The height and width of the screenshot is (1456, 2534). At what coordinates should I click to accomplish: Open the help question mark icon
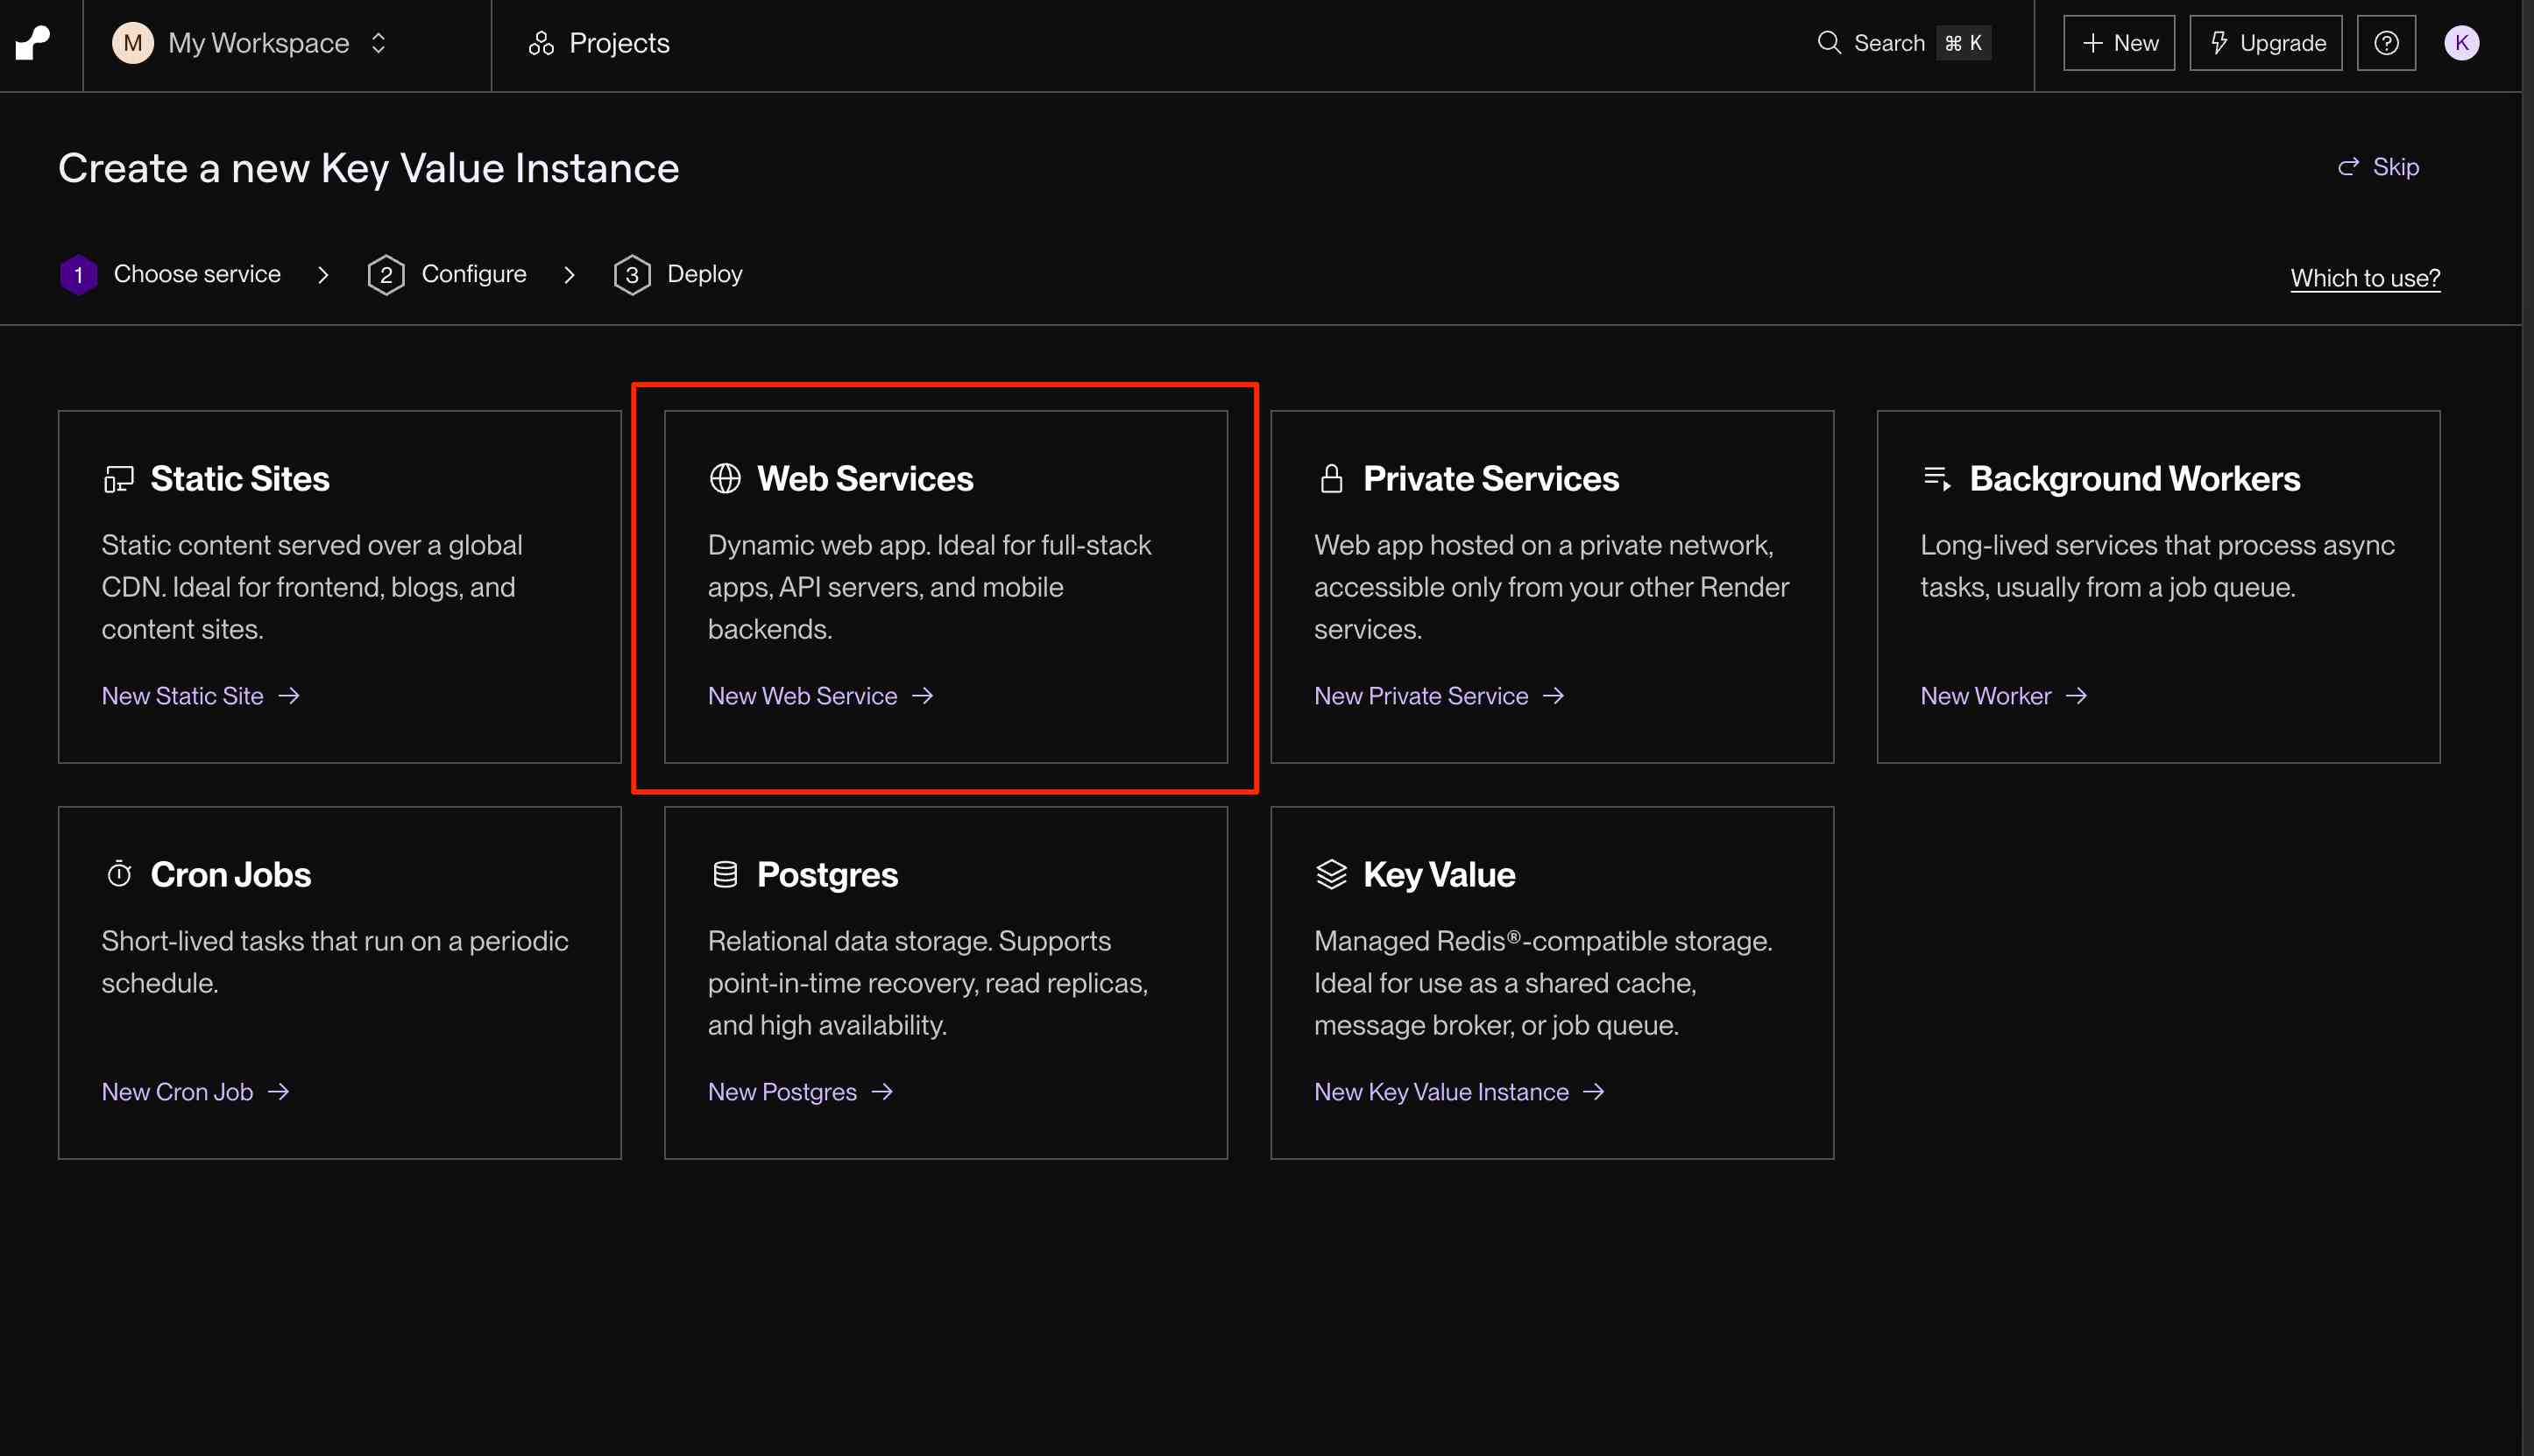point(2385,43)
